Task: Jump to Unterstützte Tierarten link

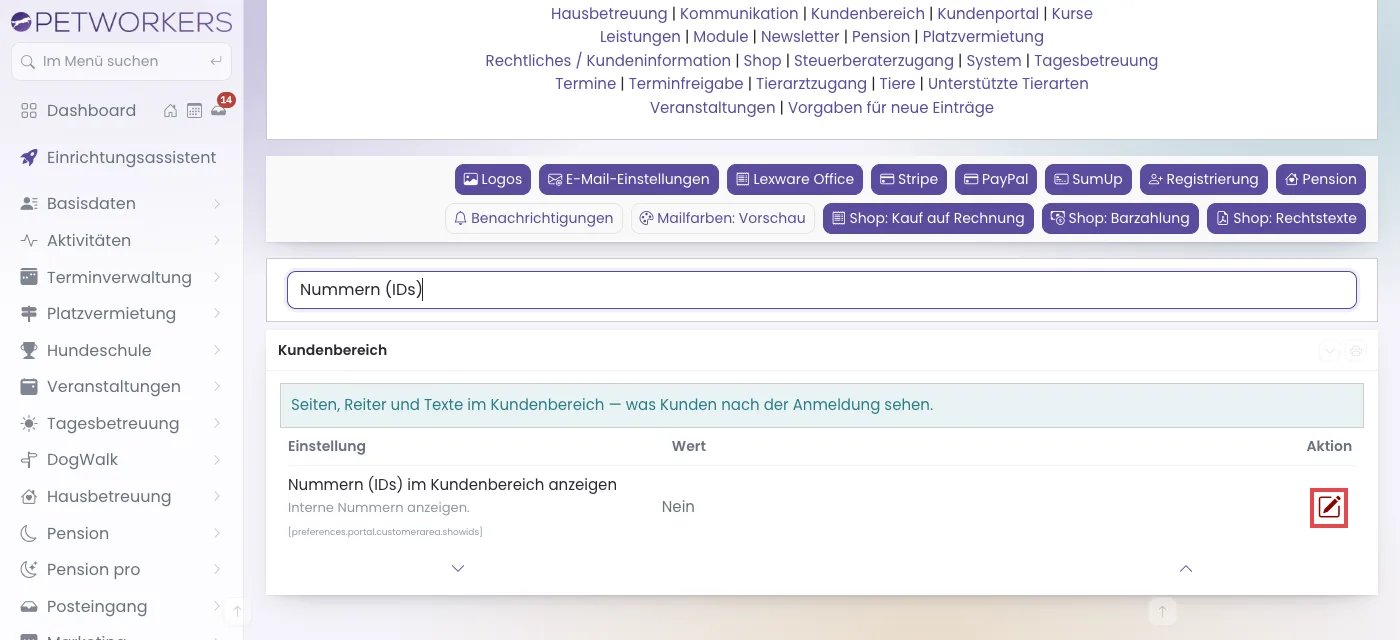Action: [x=1008, y=84]
